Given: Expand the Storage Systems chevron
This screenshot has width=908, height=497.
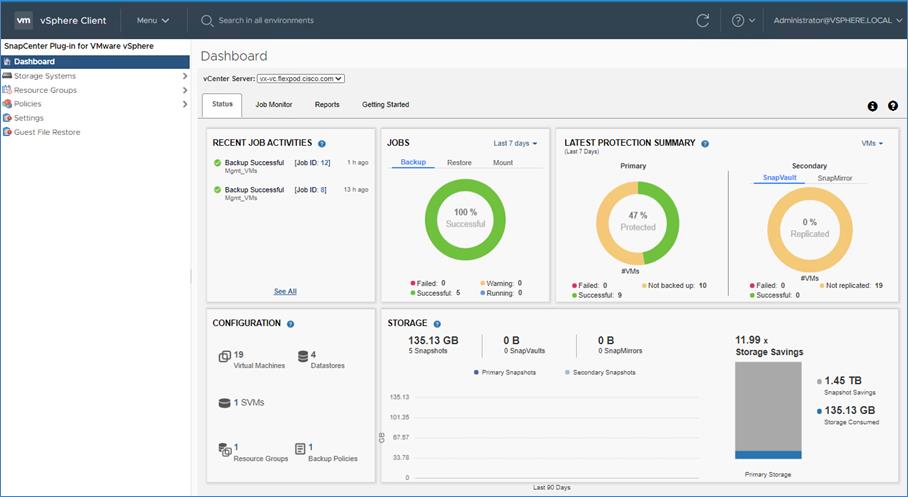Looking at the screenshot, I should [185, 76].
